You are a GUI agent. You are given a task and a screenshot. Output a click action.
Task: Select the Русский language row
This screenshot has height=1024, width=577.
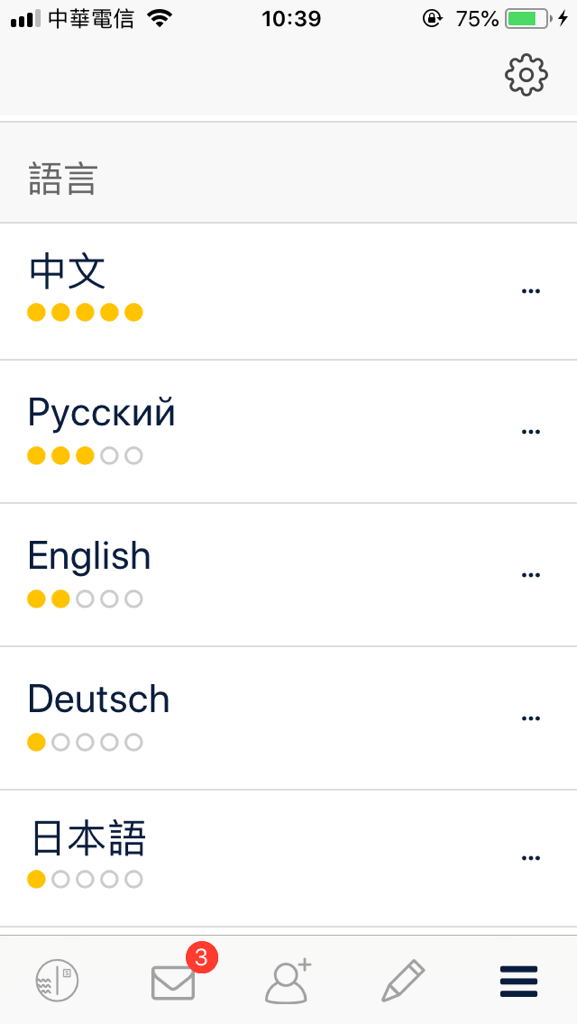pos(288,432)
